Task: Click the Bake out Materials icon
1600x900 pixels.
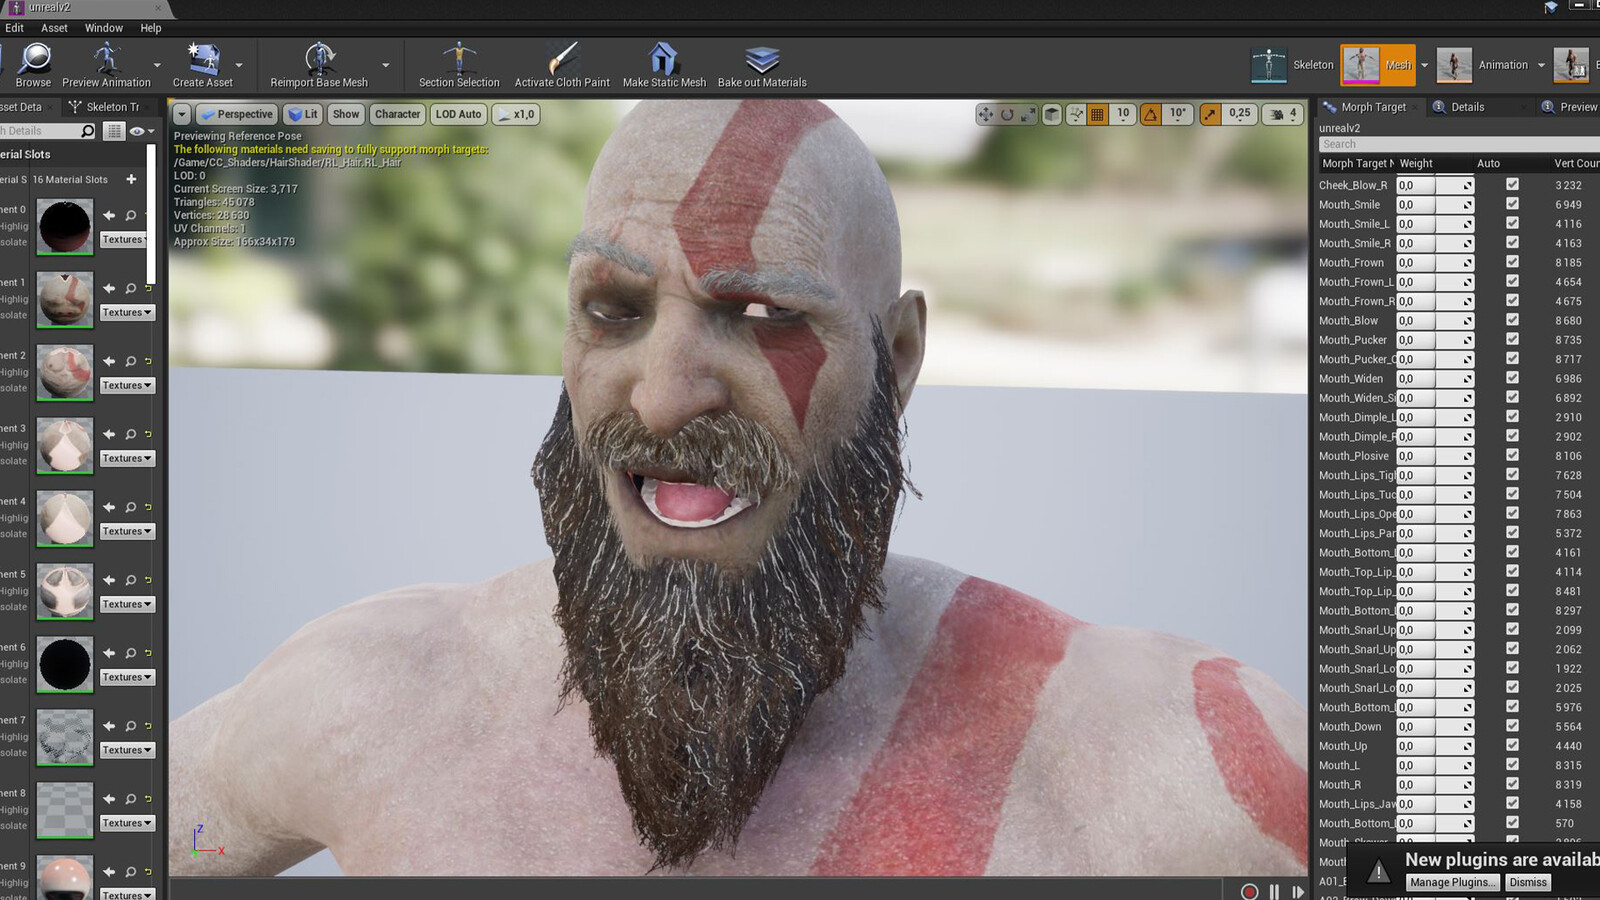Action: [762, 59]
